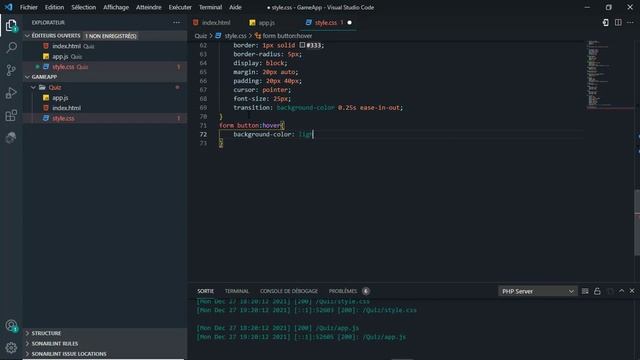Switch to the PROBLÈMES panel tab

coord(343,291)
